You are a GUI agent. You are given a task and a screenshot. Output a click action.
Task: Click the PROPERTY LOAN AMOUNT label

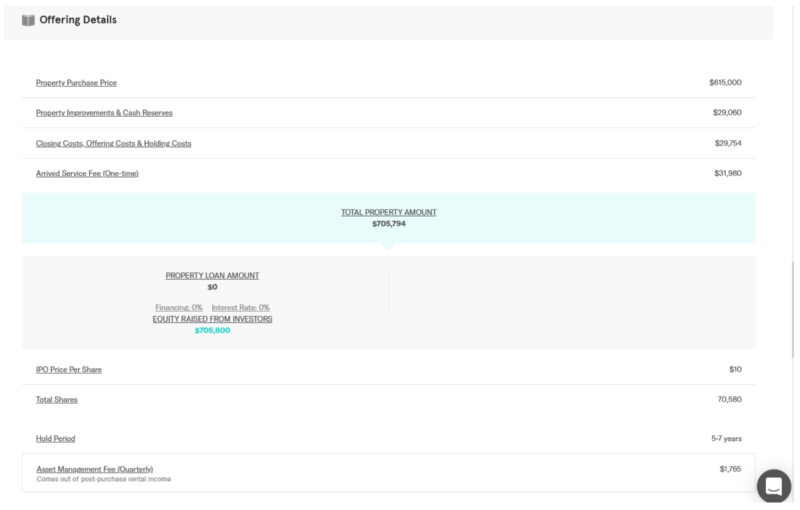(x=212, y=275)
